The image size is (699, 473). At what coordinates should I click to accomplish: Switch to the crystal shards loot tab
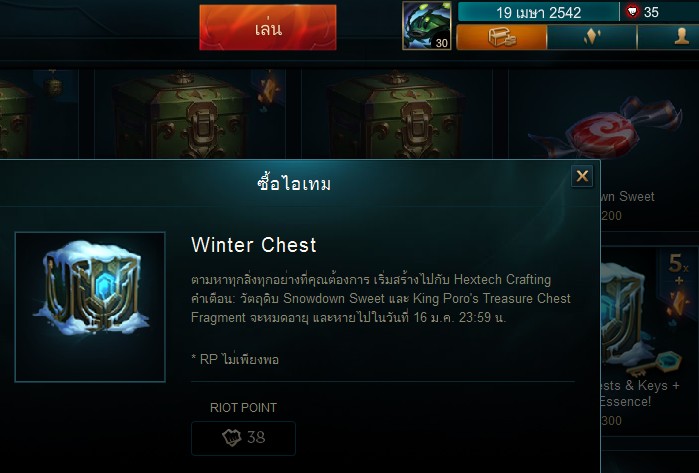592,37
